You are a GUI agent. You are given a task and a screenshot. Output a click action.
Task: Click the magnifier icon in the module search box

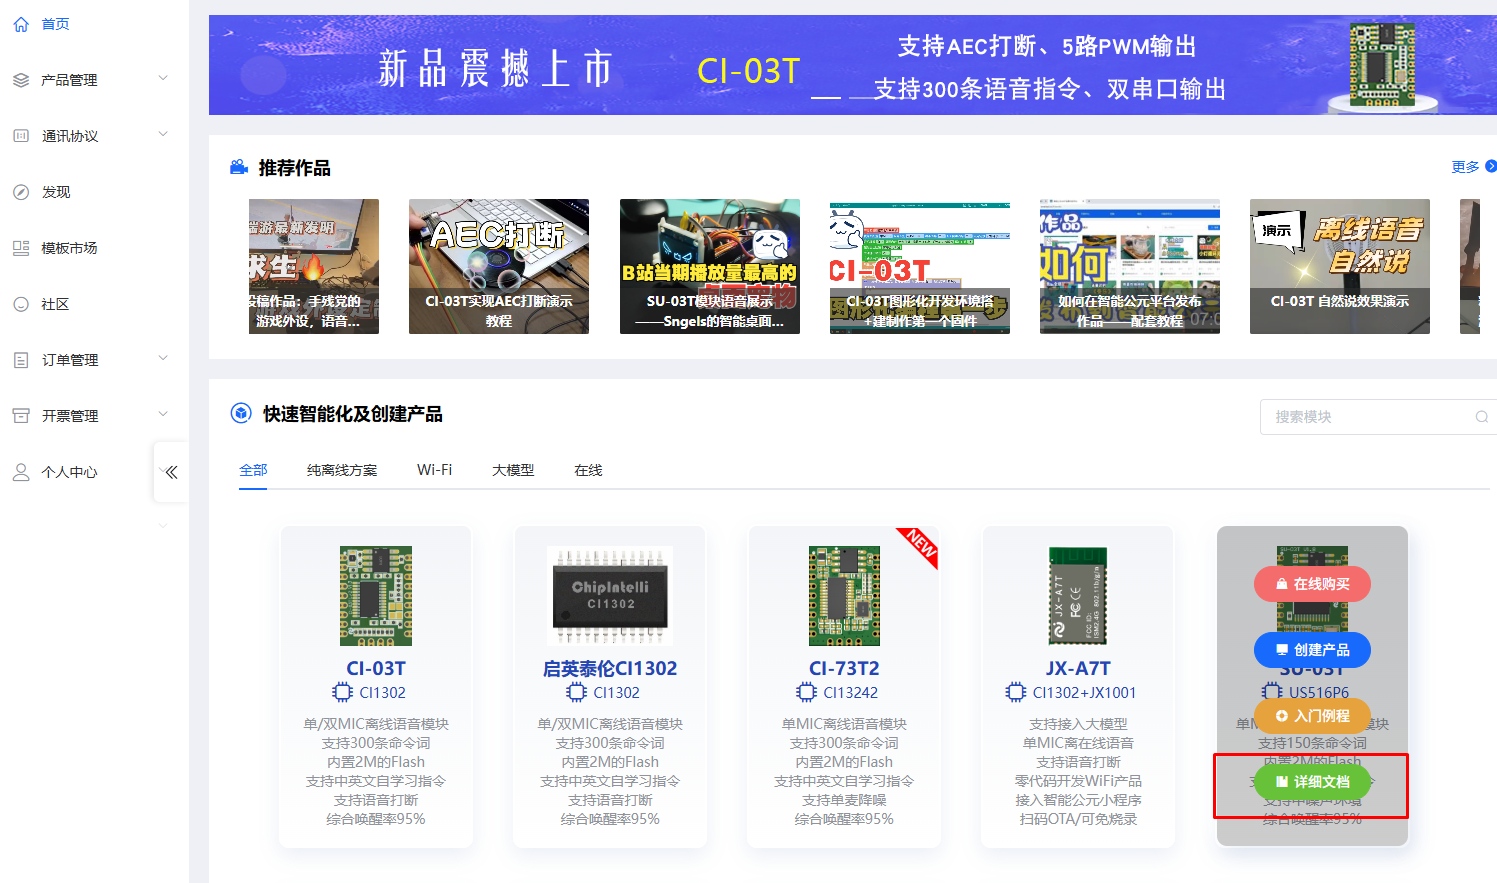(x=1482, y=417)
